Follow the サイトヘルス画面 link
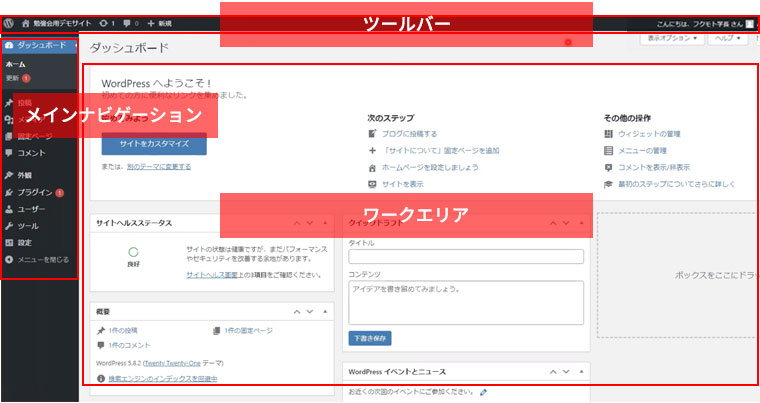This screenshot has height=403, width=760. [212, 274]
